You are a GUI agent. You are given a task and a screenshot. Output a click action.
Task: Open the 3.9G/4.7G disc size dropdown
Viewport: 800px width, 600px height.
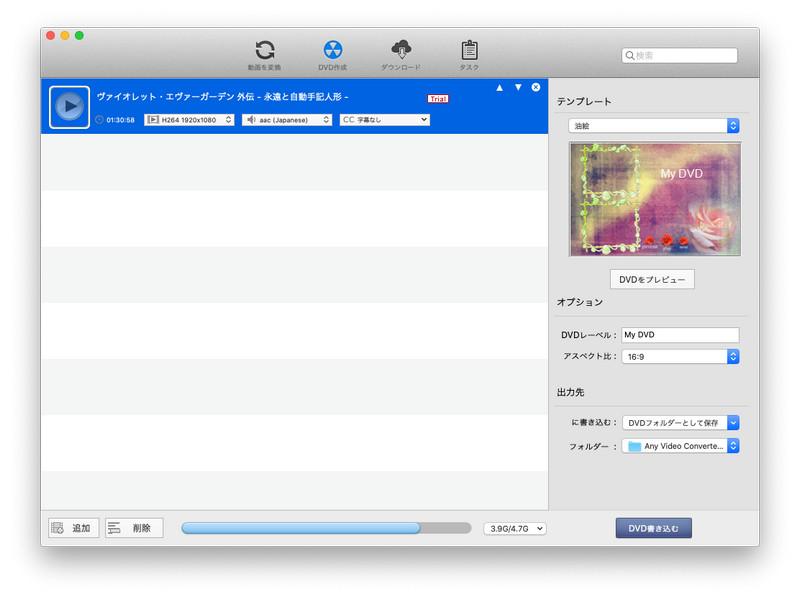[515, 529]
